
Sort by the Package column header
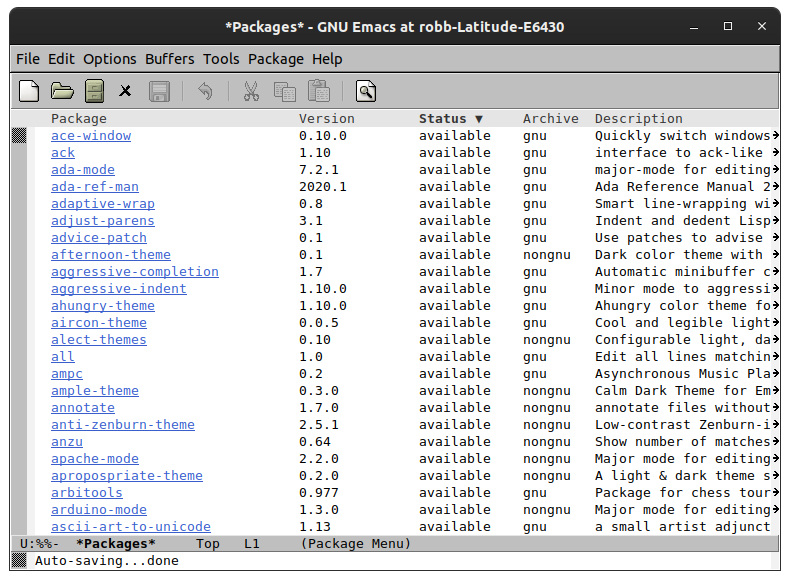click(x=79, y=119)
